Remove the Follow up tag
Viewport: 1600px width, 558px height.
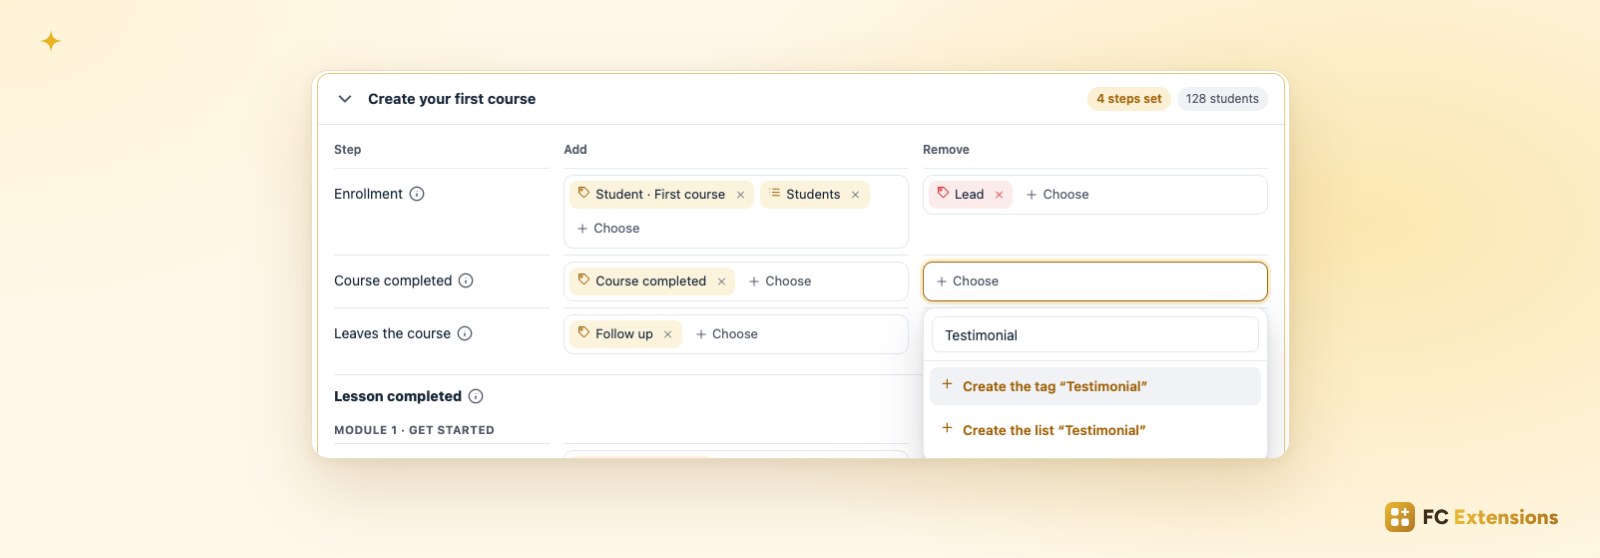coord(667,335)
